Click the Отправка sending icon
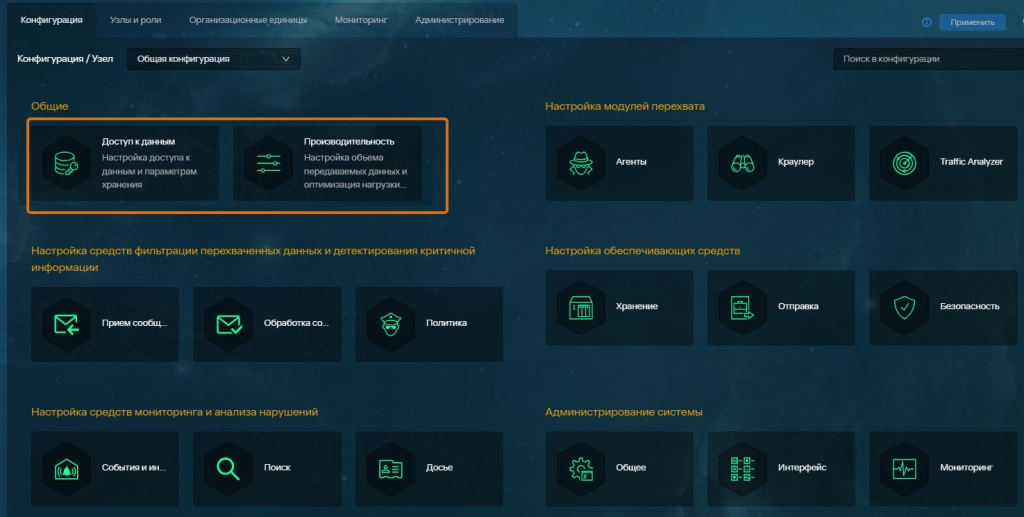This screenshot has width=1024, height=517. [x=743, y=307]
